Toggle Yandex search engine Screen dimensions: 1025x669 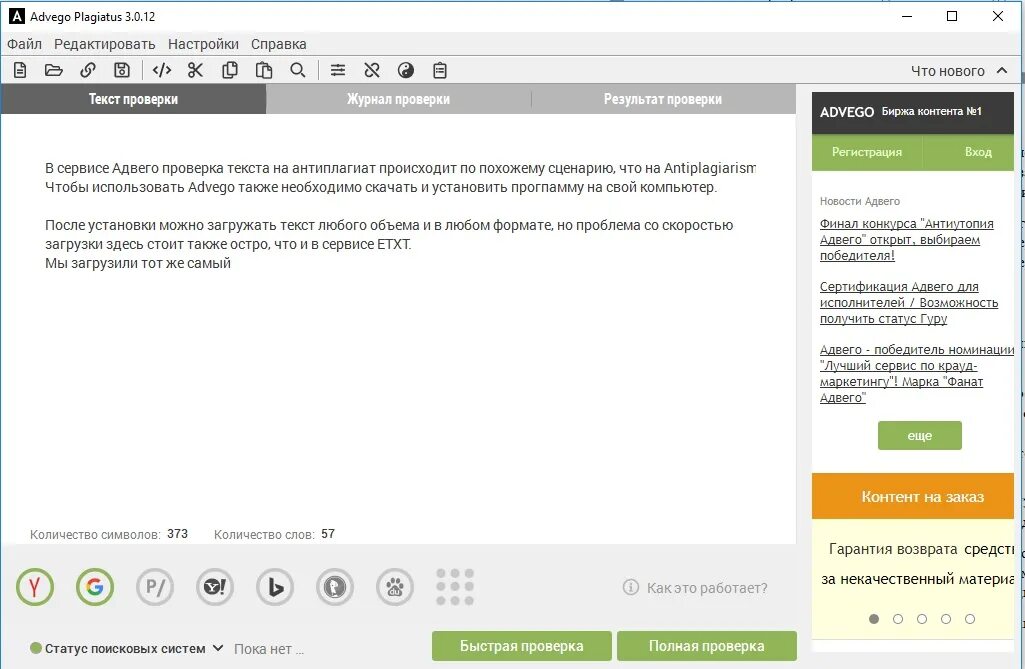coord(35,587)
